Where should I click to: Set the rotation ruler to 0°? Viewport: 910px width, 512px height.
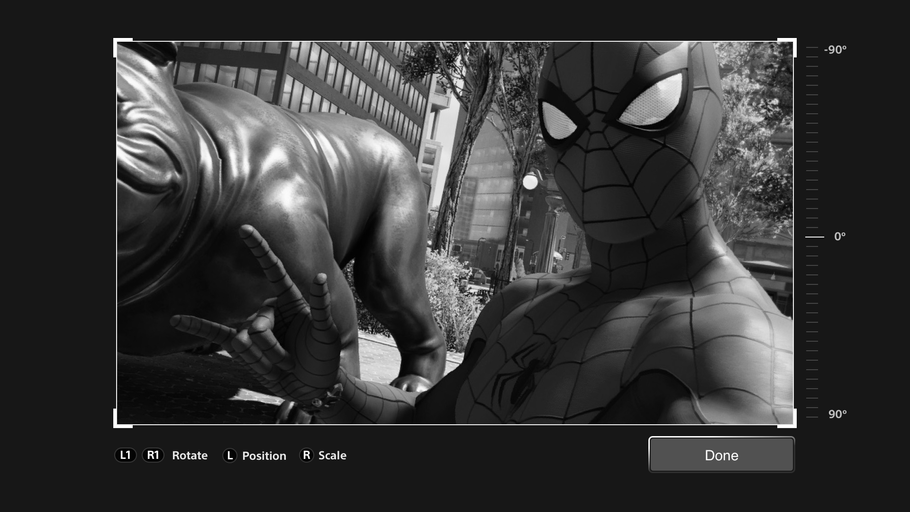815,237
